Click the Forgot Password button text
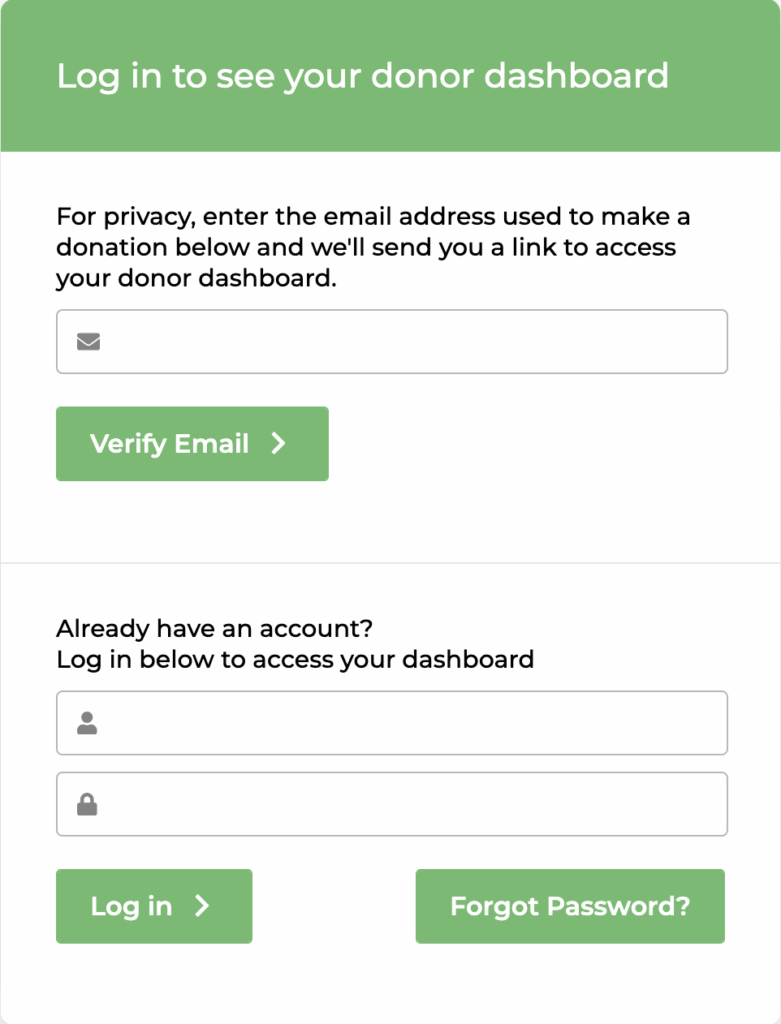781x1024 pixels. 569,906
